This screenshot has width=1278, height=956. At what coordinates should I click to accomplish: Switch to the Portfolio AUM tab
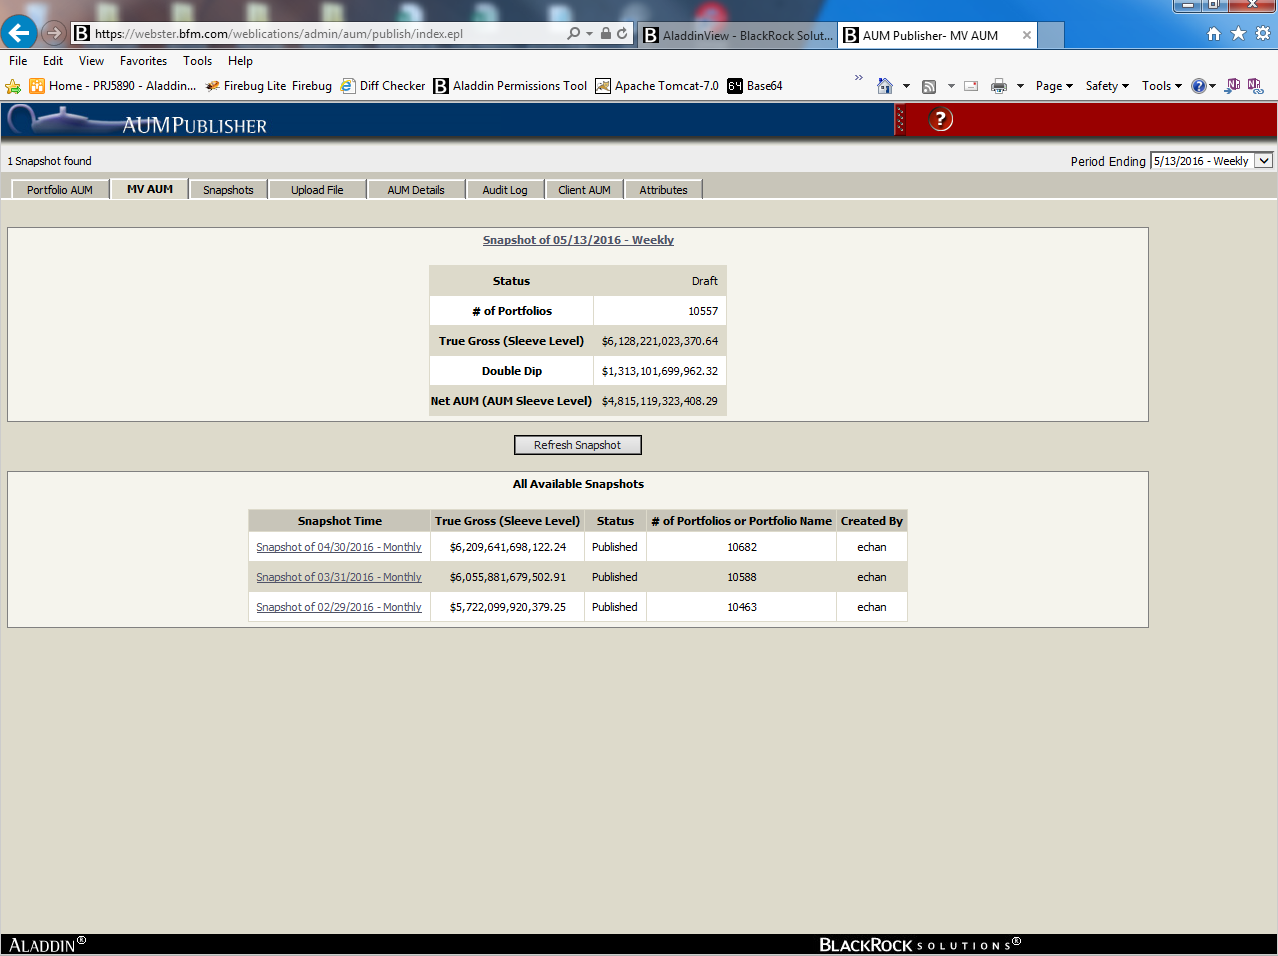coord(60,190)
